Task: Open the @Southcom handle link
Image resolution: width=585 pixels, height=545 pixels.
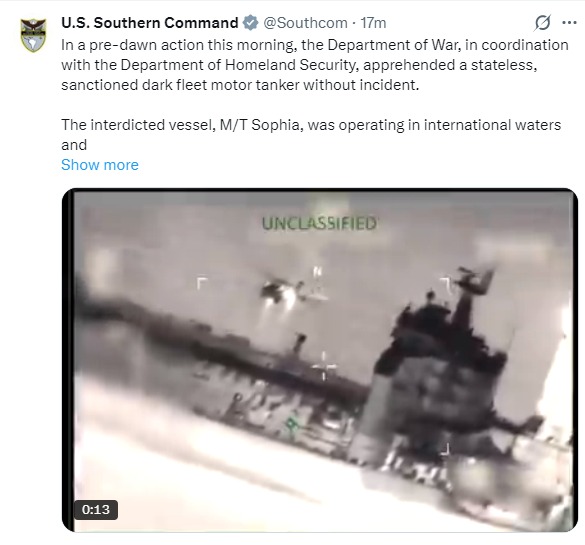Action: pyautogui.click(x=306, y=23)
